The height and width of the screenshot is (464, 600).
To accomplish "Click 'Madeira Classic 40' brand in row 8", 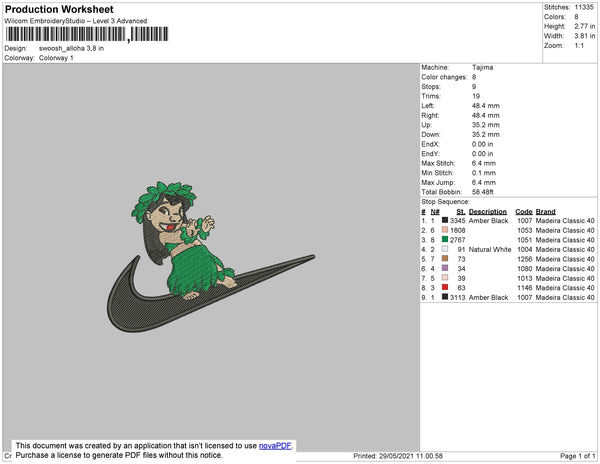I will pyautogui.click(x=565, y=288).
